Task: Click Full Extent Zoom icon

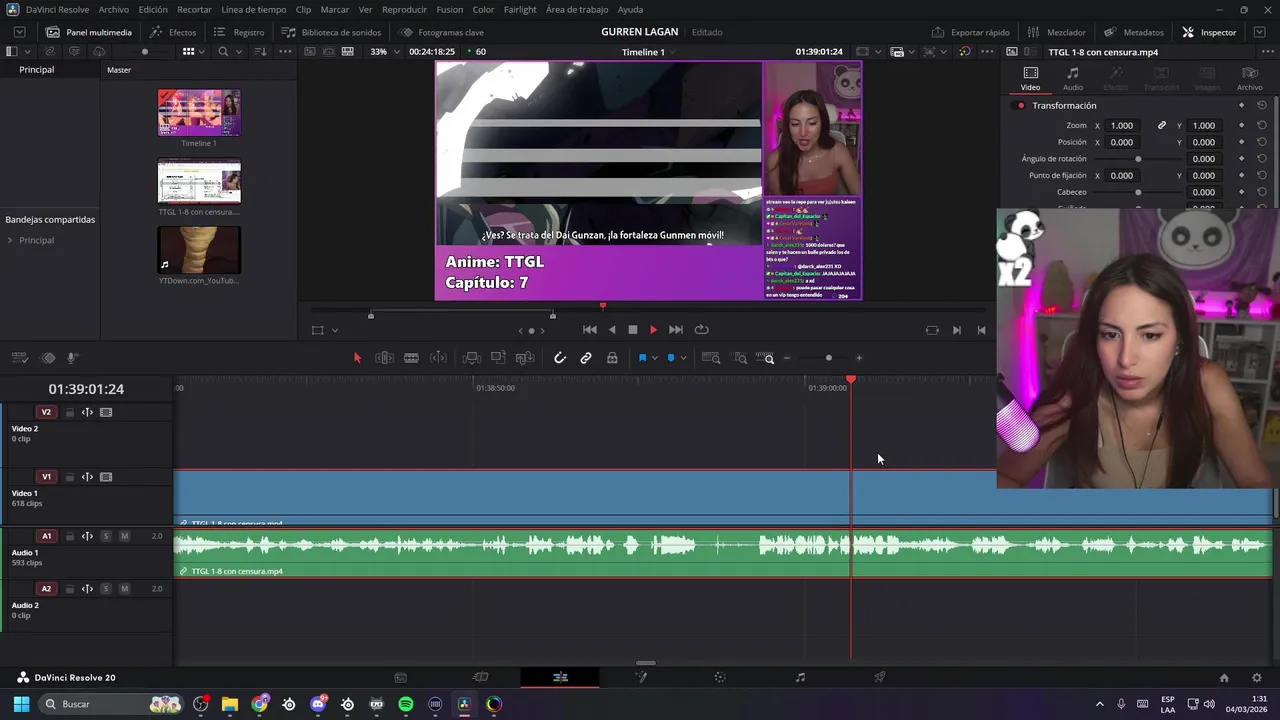Action: coord(711,358)
